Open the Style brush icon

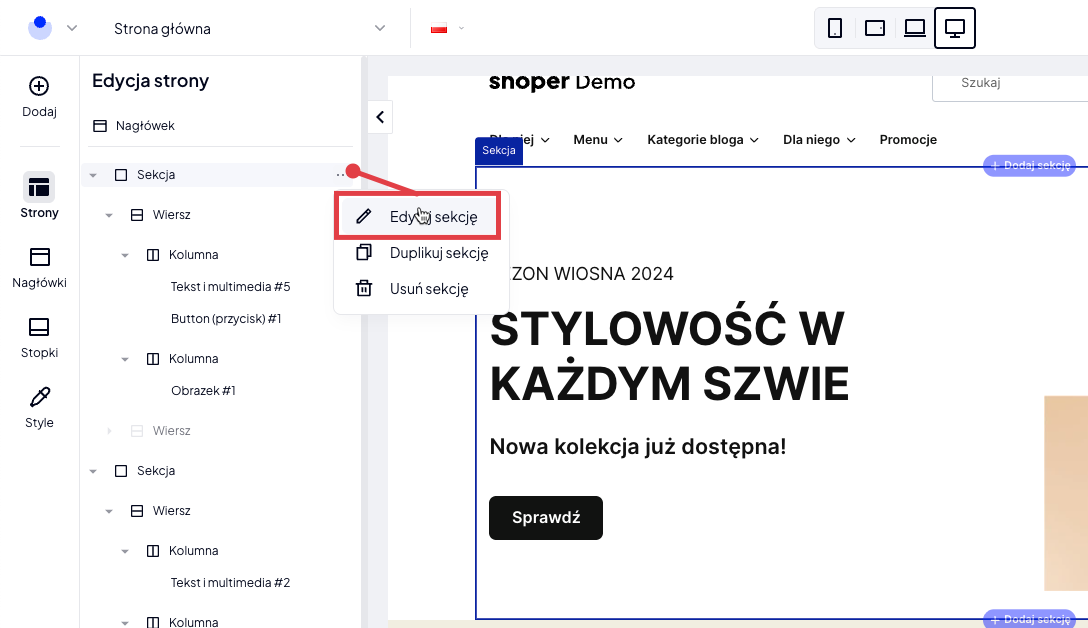[x=39, y=397]
